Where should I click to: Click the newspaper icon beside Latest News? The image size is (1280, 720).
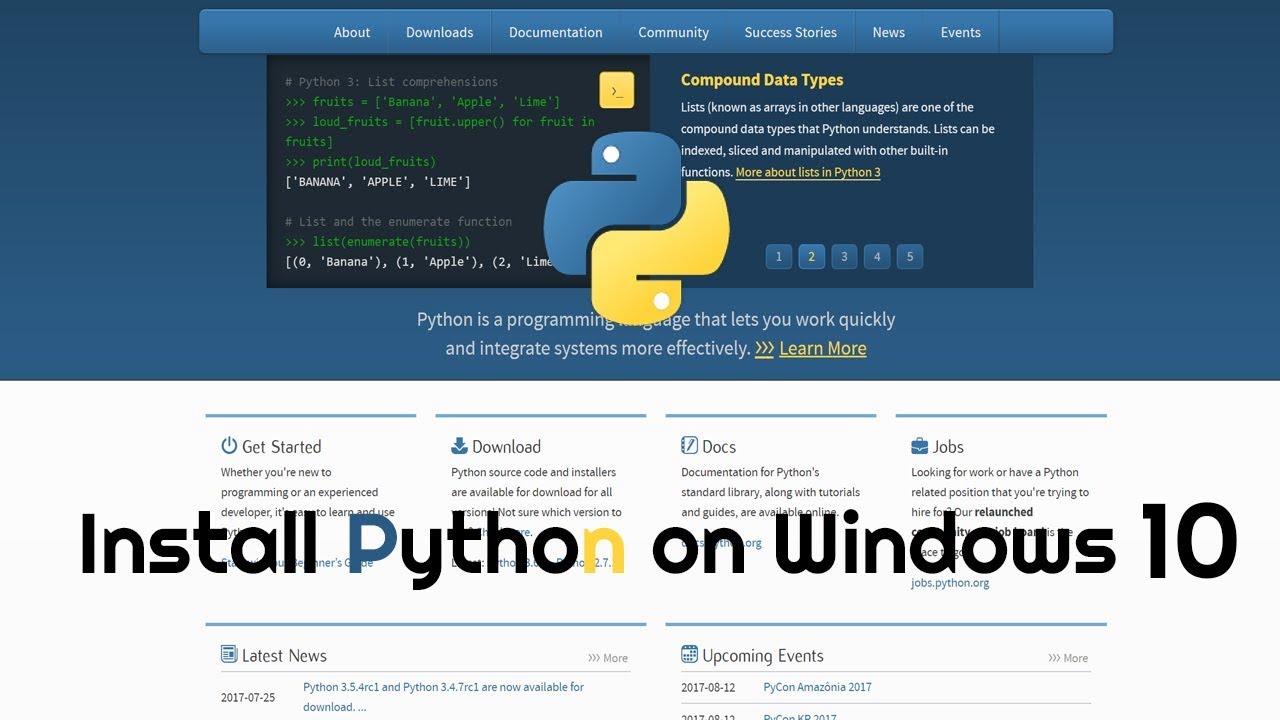click(x=229, y=654)
